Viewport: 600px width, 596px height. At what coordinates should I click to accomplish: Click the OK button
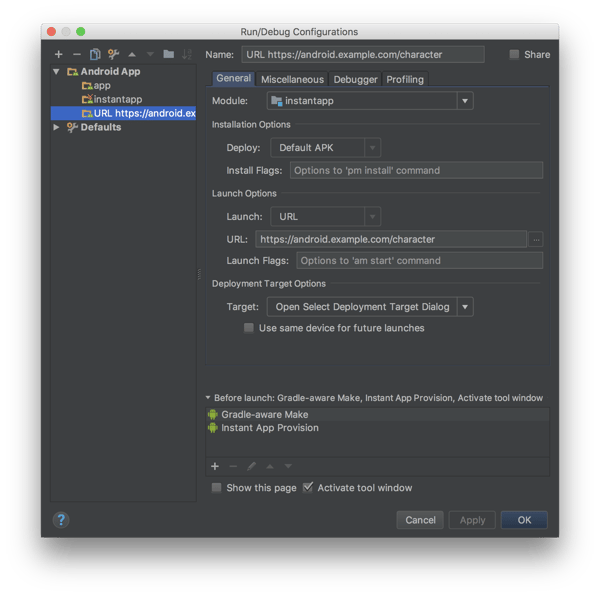click(524, 520)
